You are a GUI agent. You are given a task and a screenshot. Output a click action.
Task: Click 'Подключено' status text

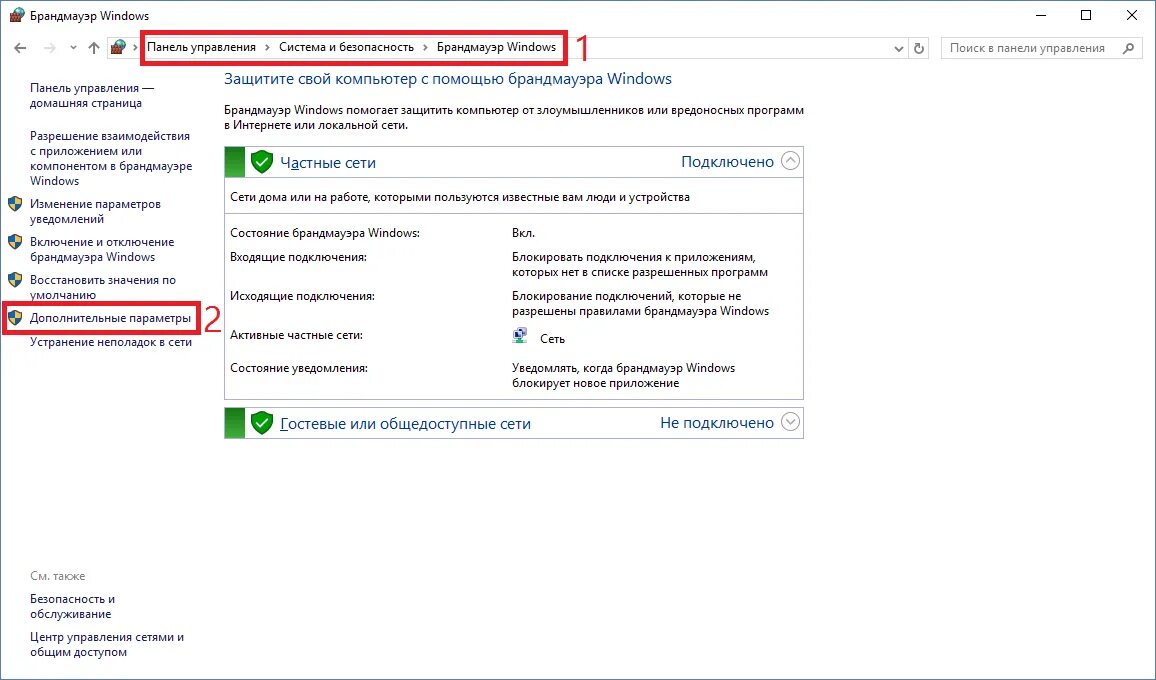(x=728, y=162)
